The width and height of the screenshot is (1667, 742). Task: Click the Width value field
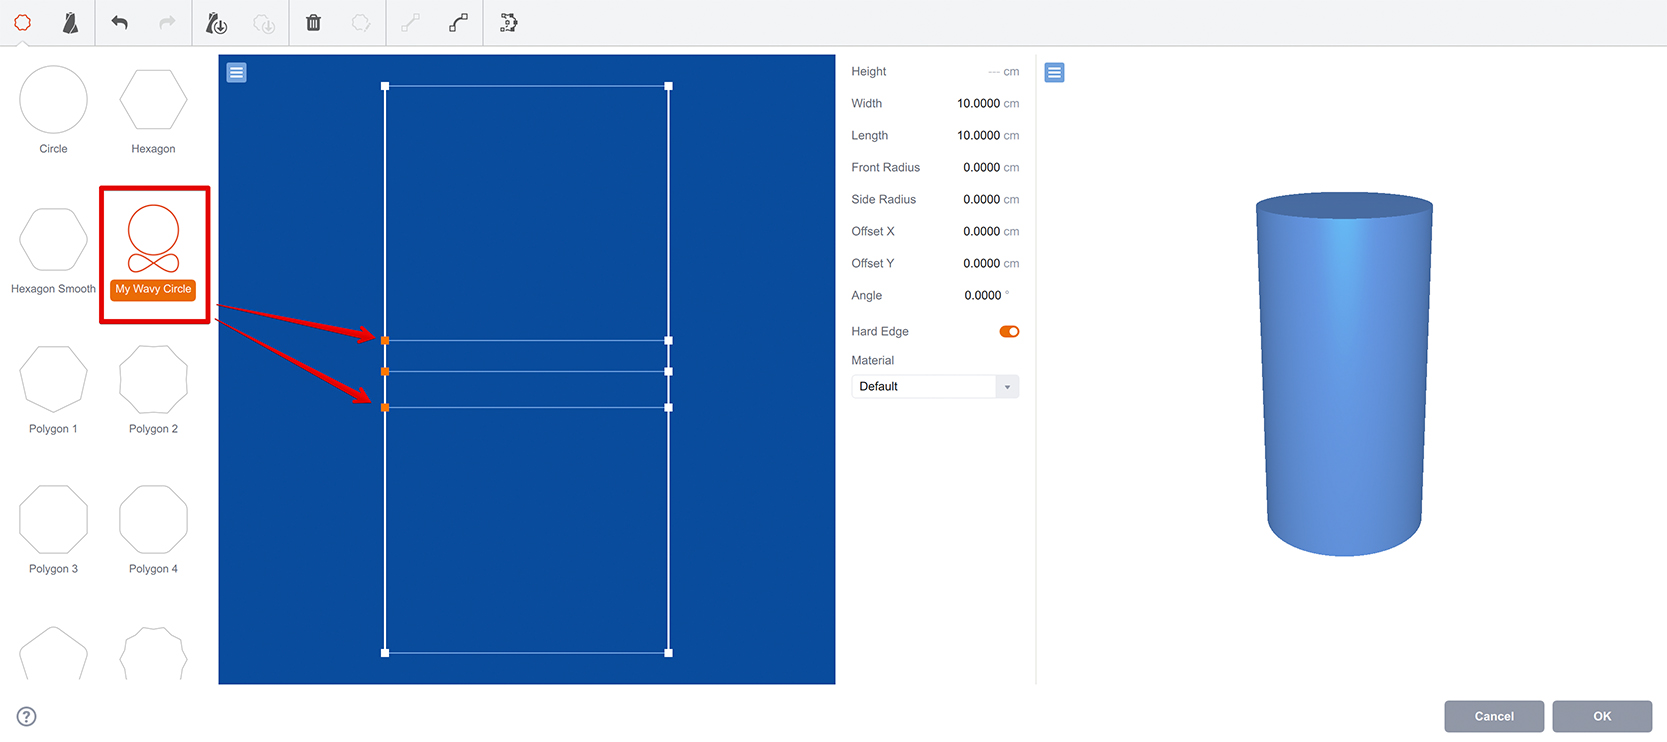pos(977,103)
